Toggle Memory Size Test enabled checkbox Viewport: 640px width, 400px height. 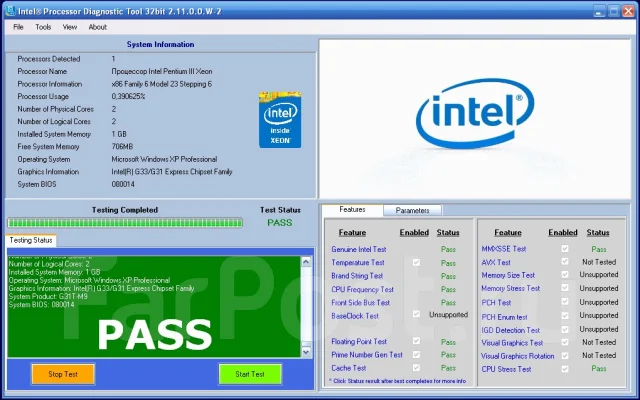click(x=565, y=275)
